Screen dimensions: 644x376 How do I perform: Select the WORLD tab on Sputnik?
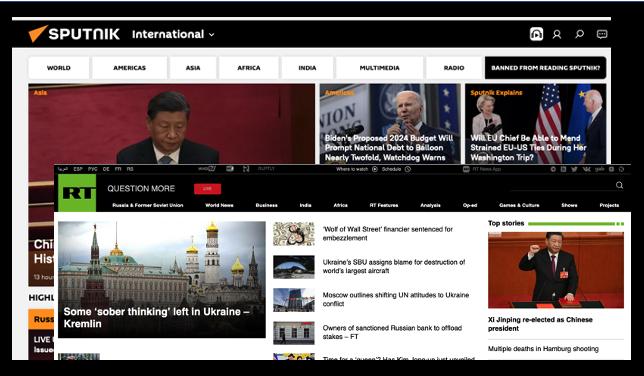[x=58, y=68]
